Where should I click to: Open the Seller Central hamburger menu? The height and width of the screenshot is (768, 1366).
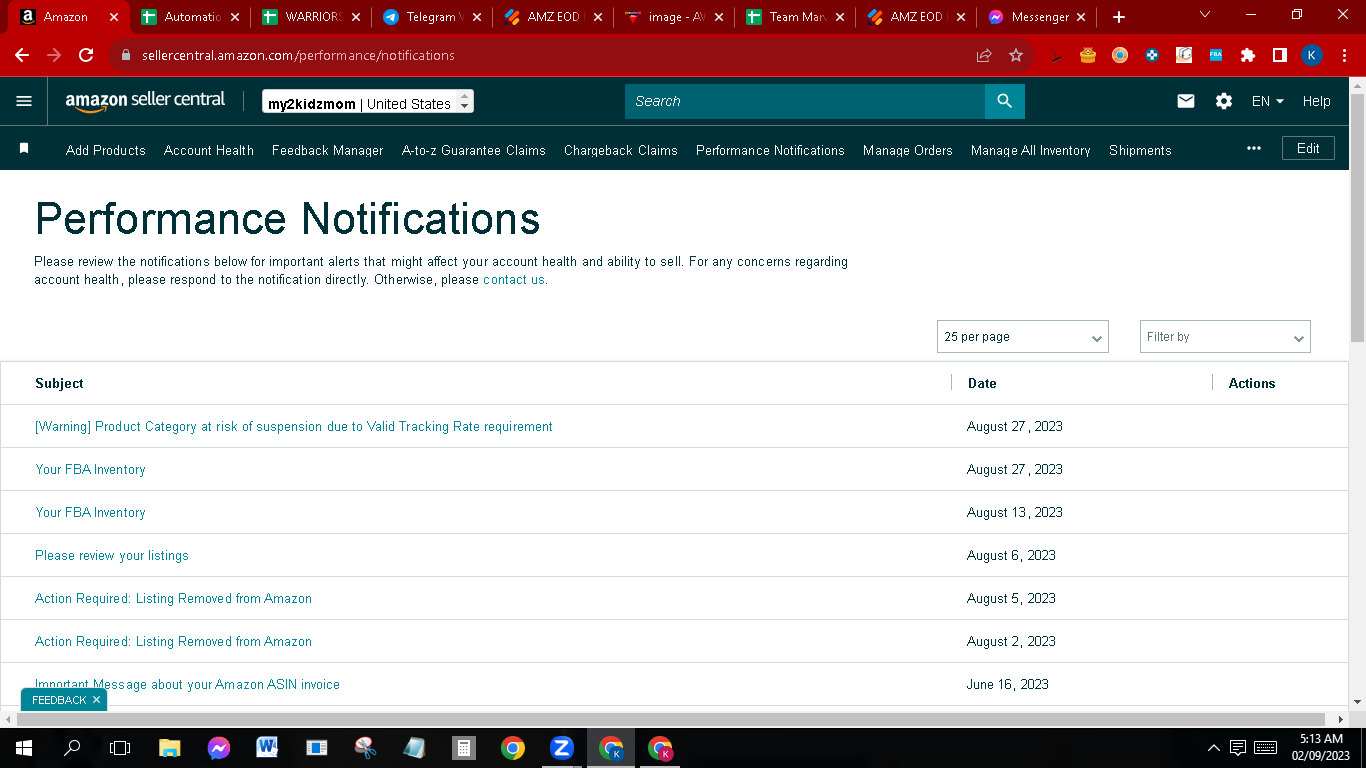[x=24, y=101]
